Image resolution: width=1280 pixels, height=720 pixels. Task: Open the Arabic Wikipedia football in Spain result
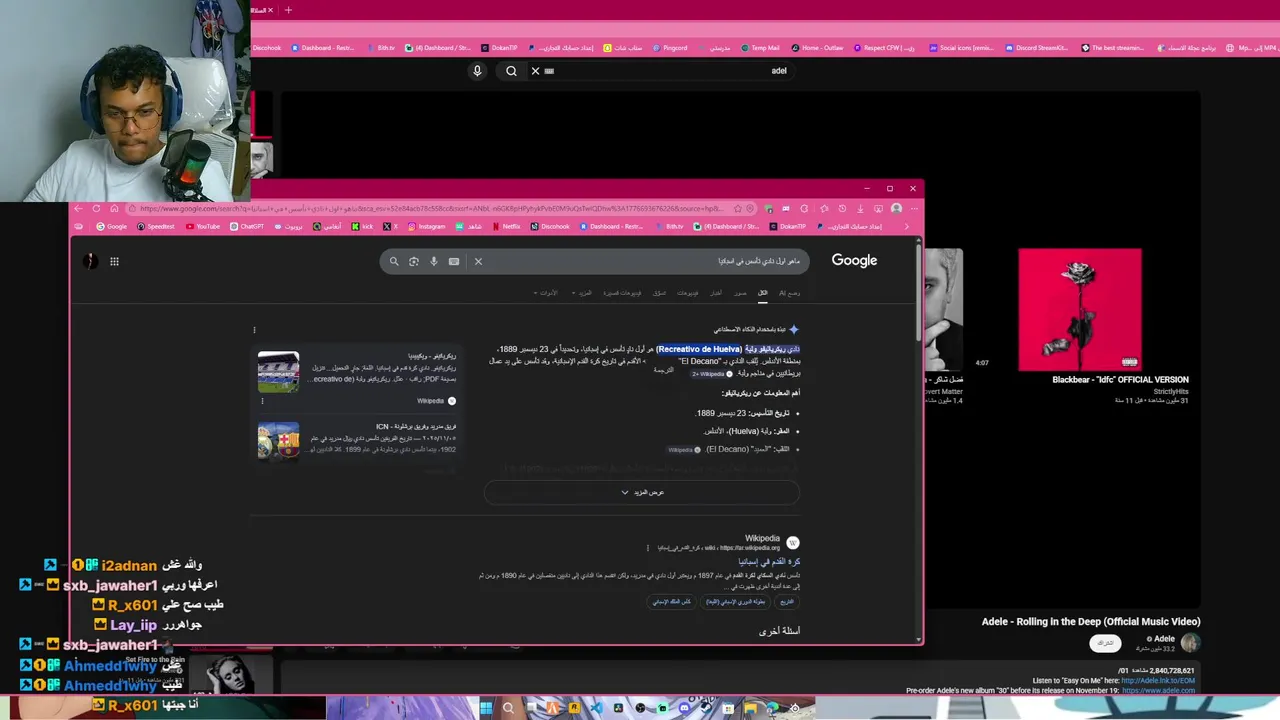pyautogui.click(x=769, y=562)
